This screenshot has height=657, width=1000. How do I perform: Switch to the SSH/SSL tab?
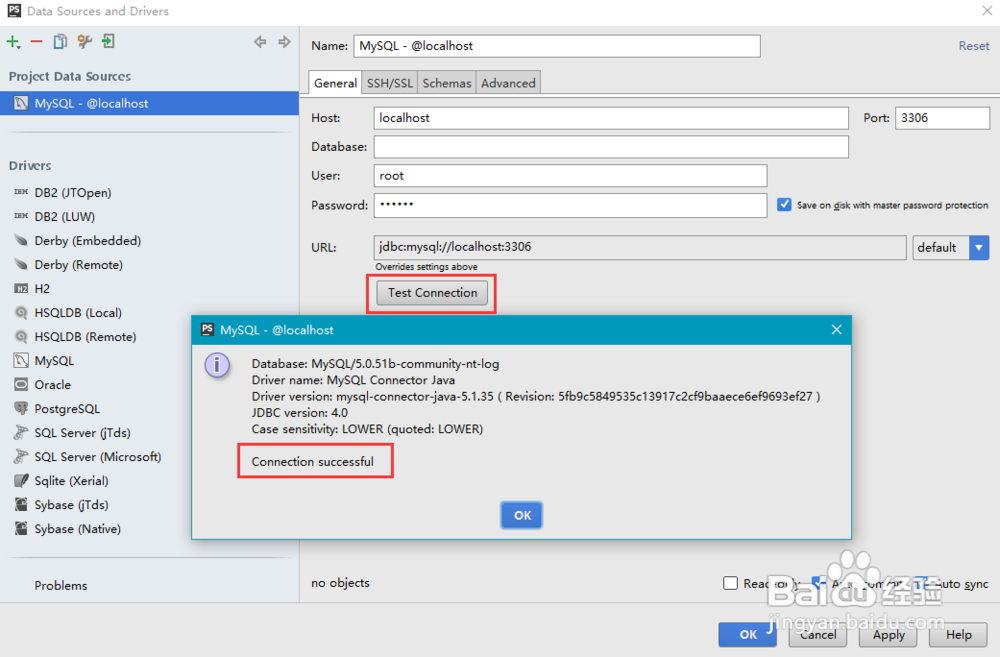pos(389,83)
